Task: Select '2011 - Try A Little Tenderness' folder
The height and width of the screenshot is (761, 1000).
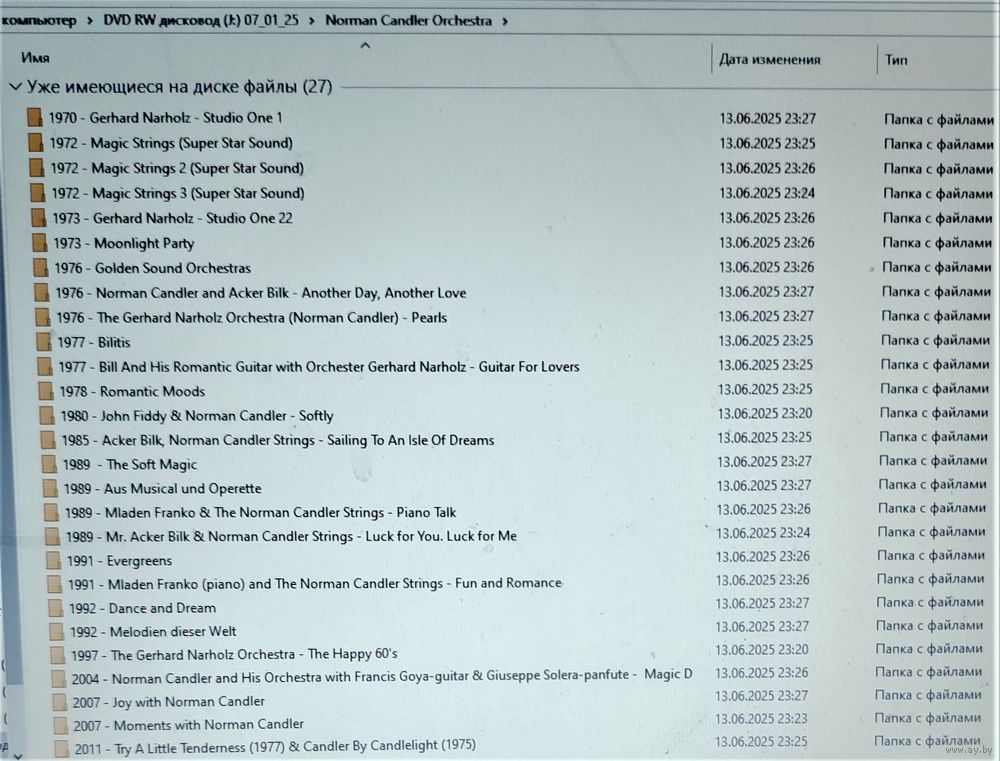Action: tap(275, 746)
